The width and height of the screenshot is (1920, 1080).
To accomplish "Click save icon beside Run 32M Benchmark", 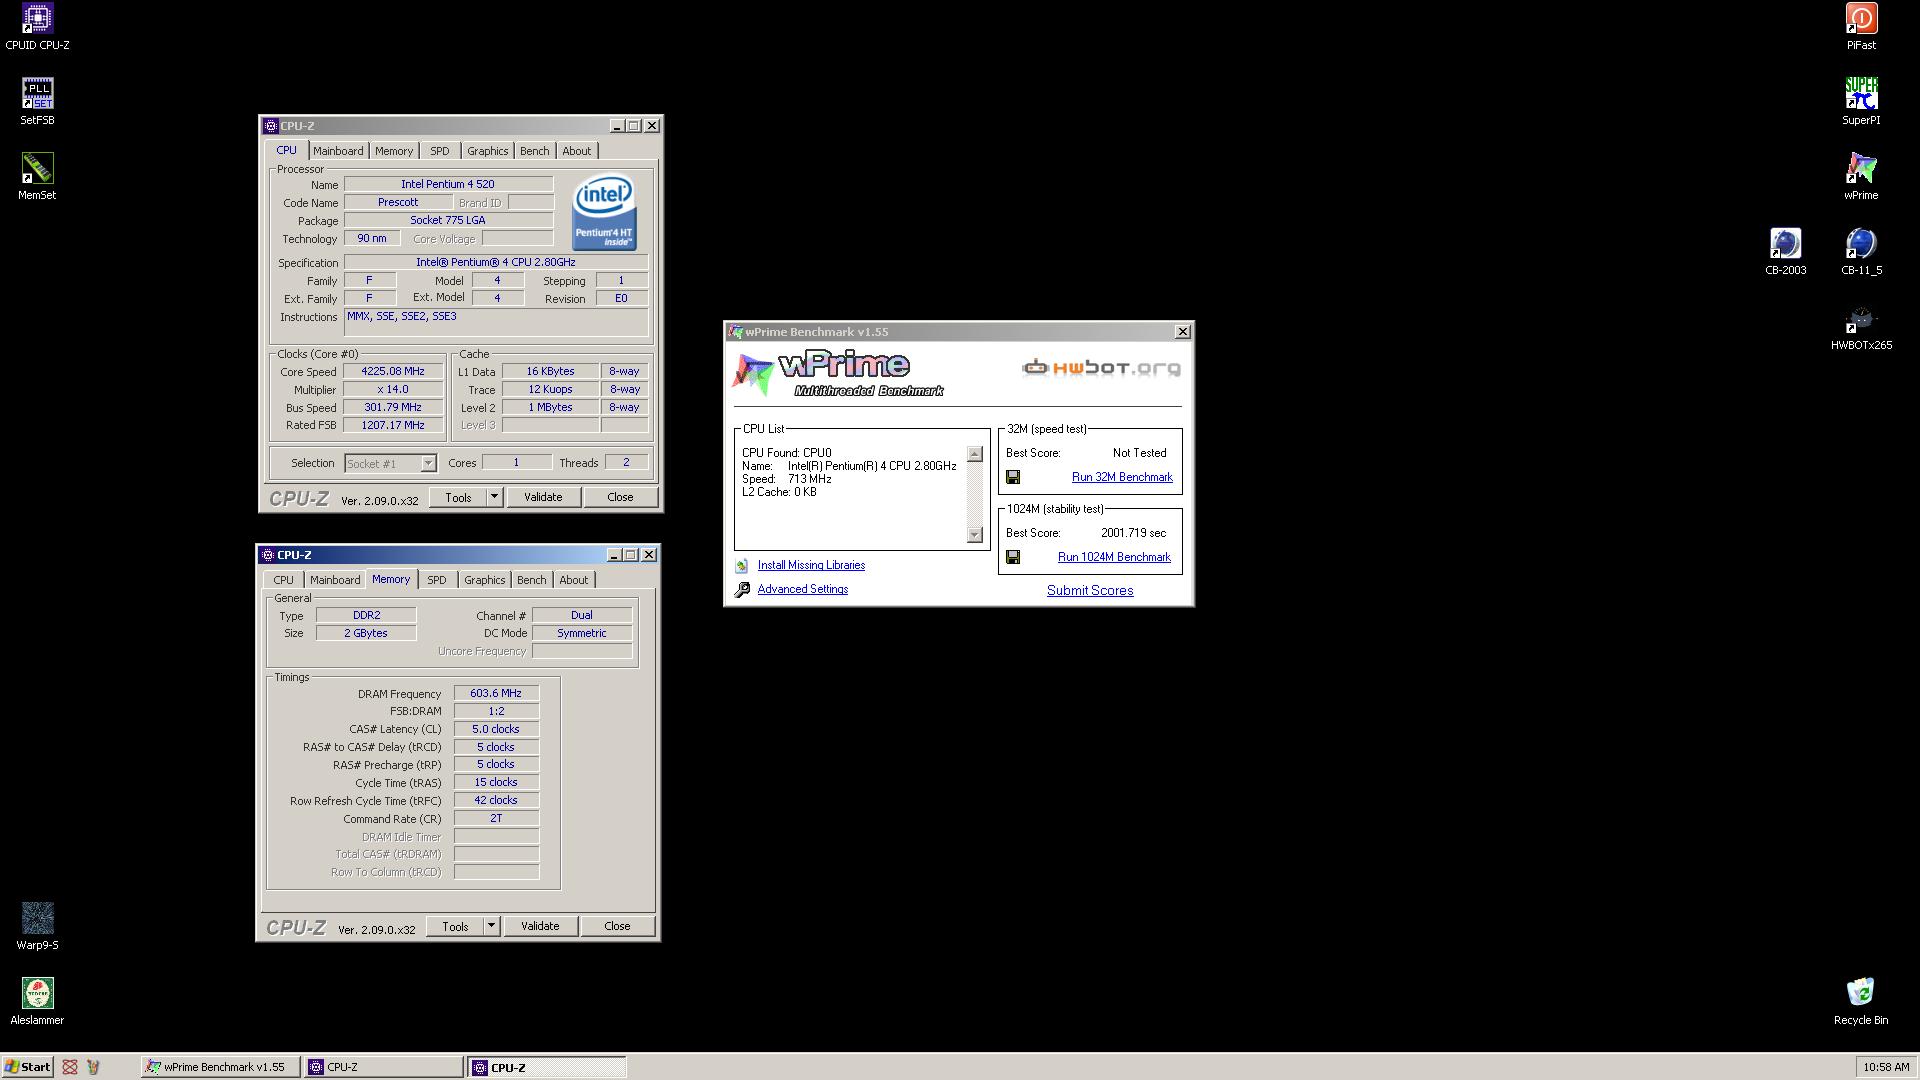I will pyautogui.click(x=1013, y=478).
